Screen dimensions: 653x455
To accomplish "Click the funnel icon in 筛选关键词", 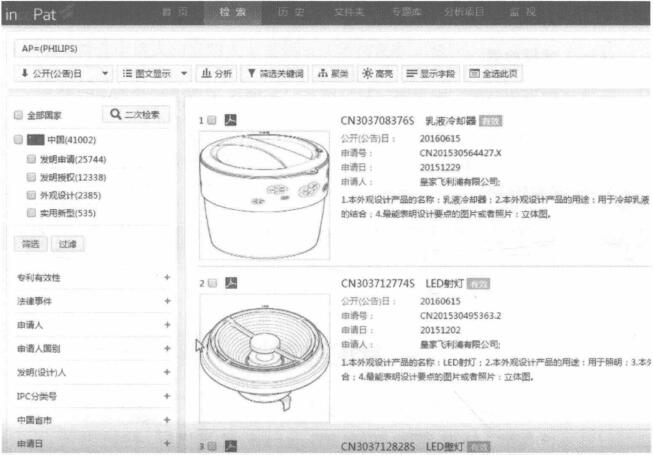I will tap(252, 73).
